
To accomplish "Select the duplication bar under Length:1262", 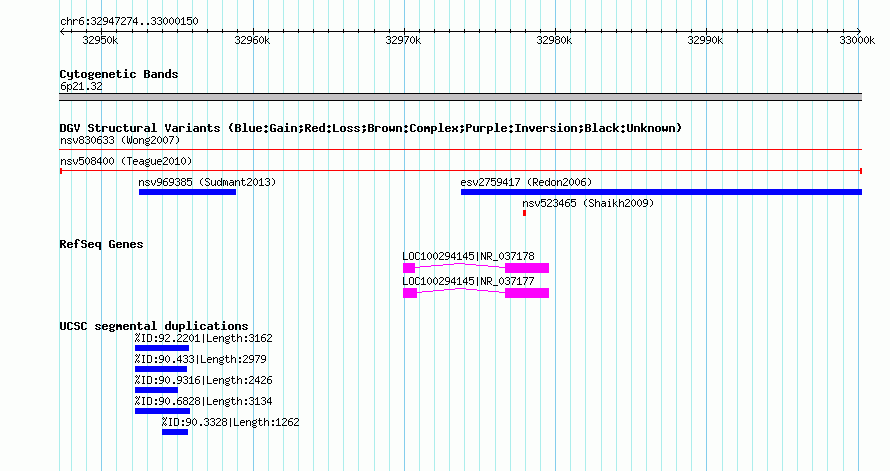I will 175,432.
